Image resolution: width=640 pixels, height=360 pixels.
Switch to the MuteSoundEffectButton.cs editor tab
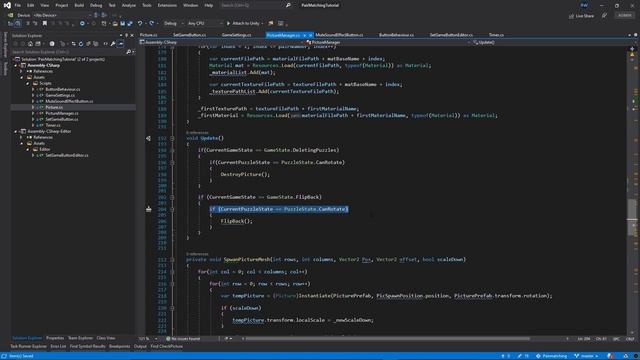tap(339, 35)
